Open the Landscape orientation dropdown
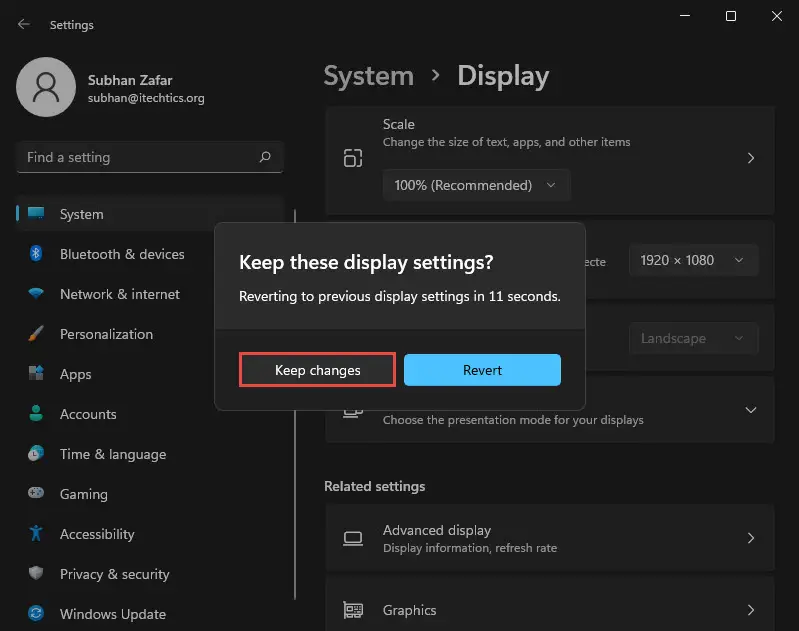799x631 pixels. click(x=693, y=338)
